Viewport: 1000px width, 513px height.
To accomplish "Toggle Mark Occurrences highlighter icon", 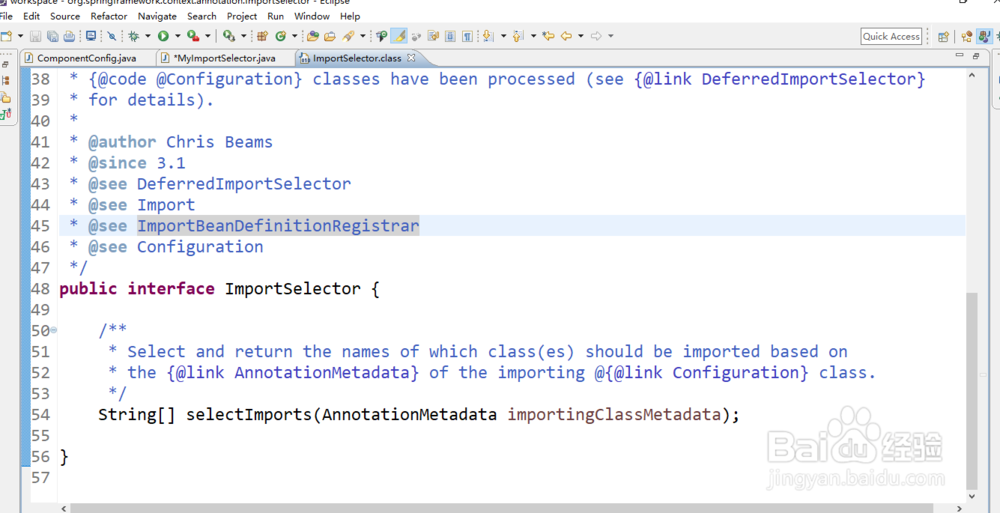I will point(399,36).
